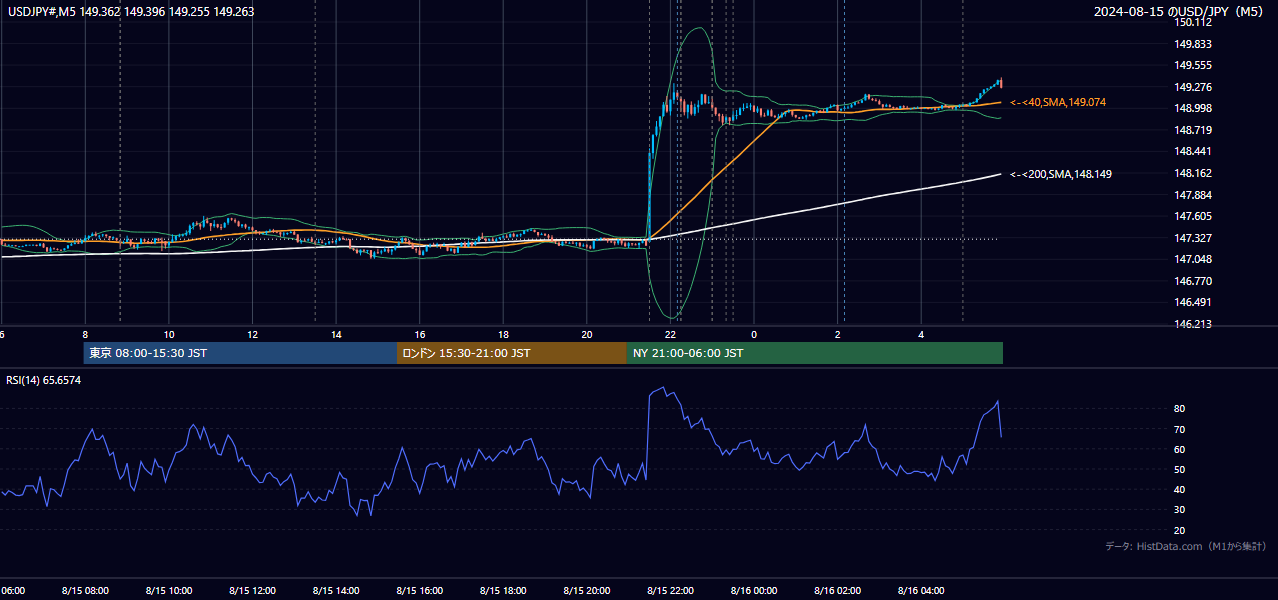Click the bottom time label 8/16 00:00
Viewport: 1278px width, 600px height.
pos(754,591)
